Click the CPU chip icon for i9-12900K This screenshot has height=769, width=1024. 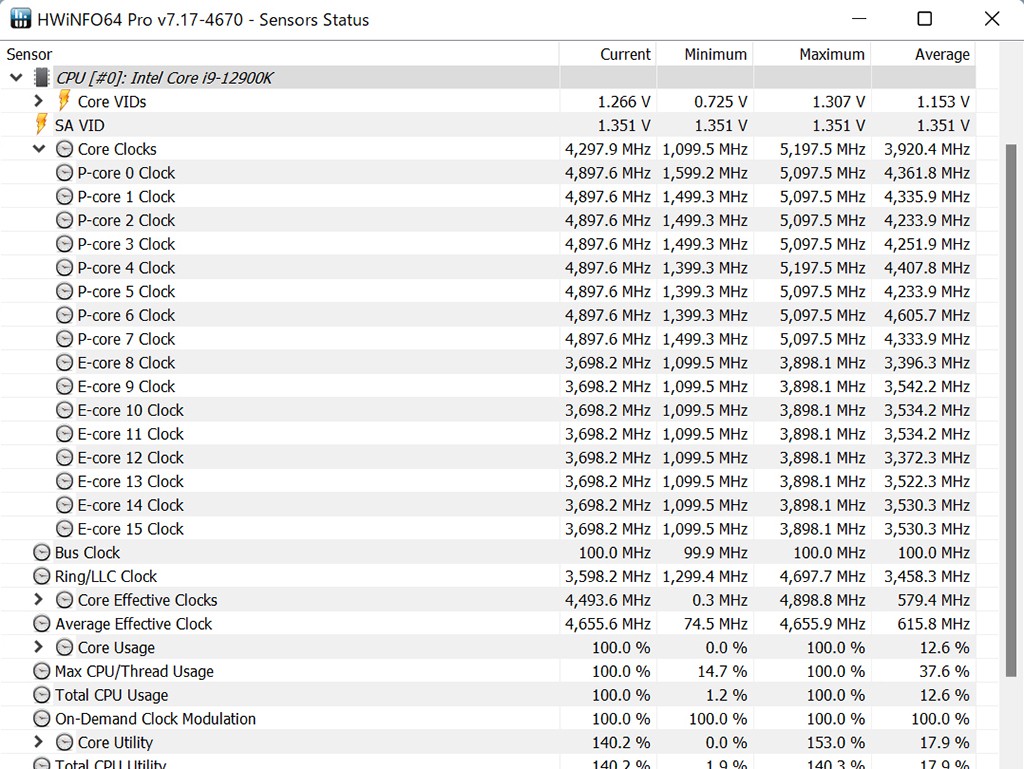pyautogui.click(x=41, y=78)
